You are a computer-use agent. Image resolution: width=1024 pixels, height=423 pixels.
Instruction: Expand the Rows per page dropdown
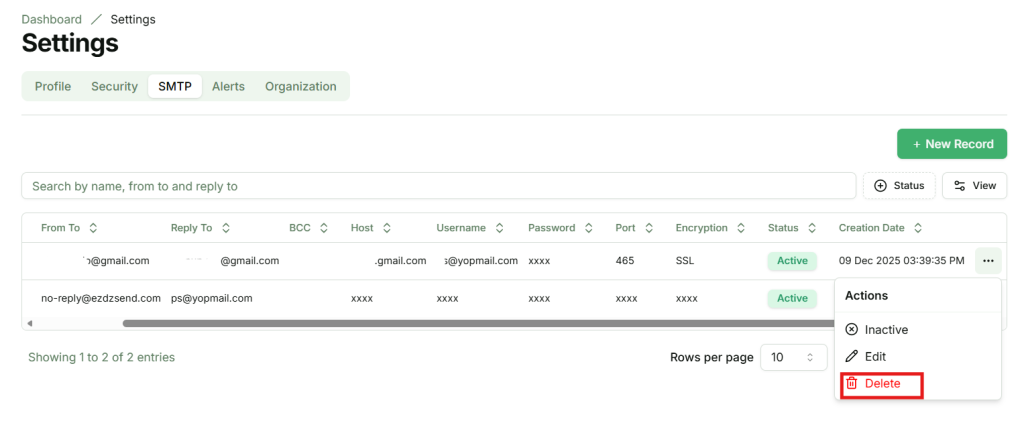point(794,357)
